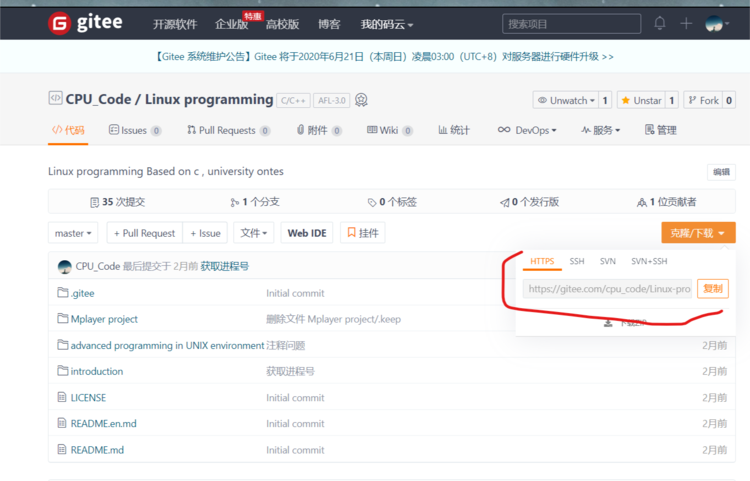Screen dimensions: 750x481
Task: Click the Fork button
Action: (x=703, y=100)
